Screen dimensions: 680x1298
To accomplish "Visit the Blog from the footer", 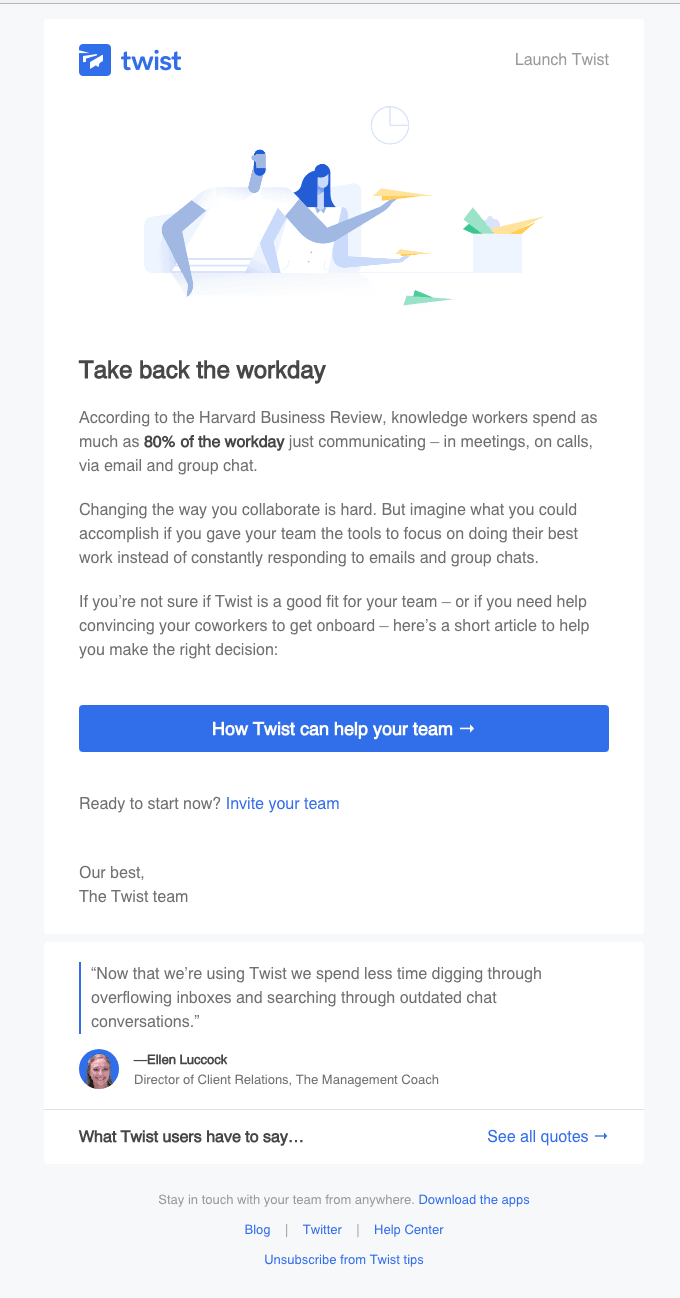I will pyautogui.click(x=257, y=1229).
